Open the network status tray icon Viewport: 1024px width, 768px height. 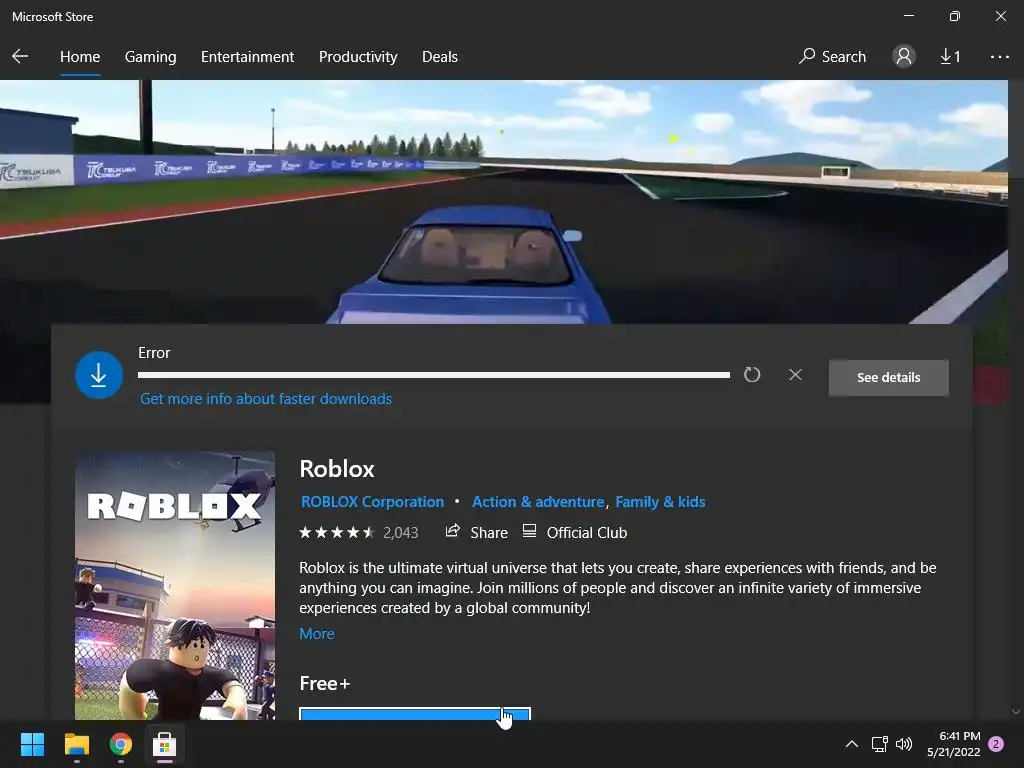[x=879, y=744]
